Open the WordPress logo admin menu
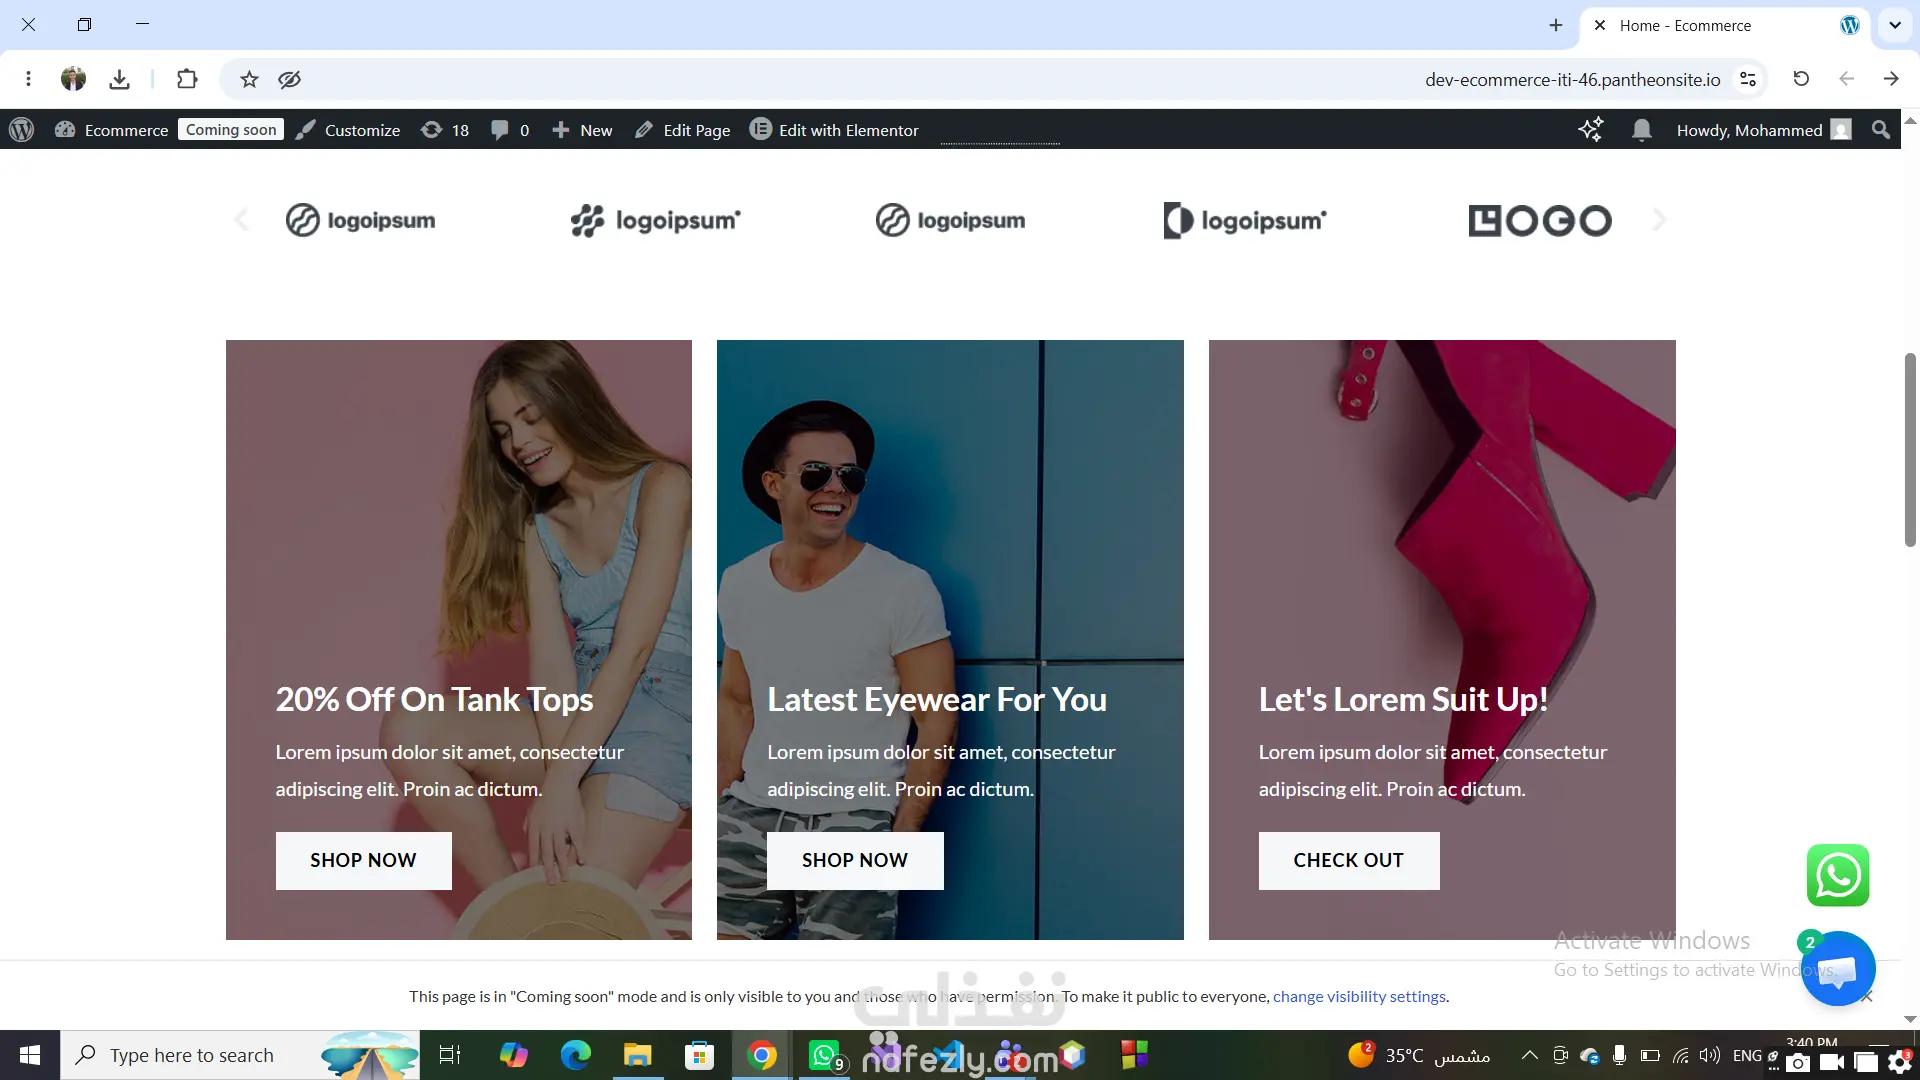Image resolution: width=1920 pixels, height=1080 pixels. pos(21,130)
